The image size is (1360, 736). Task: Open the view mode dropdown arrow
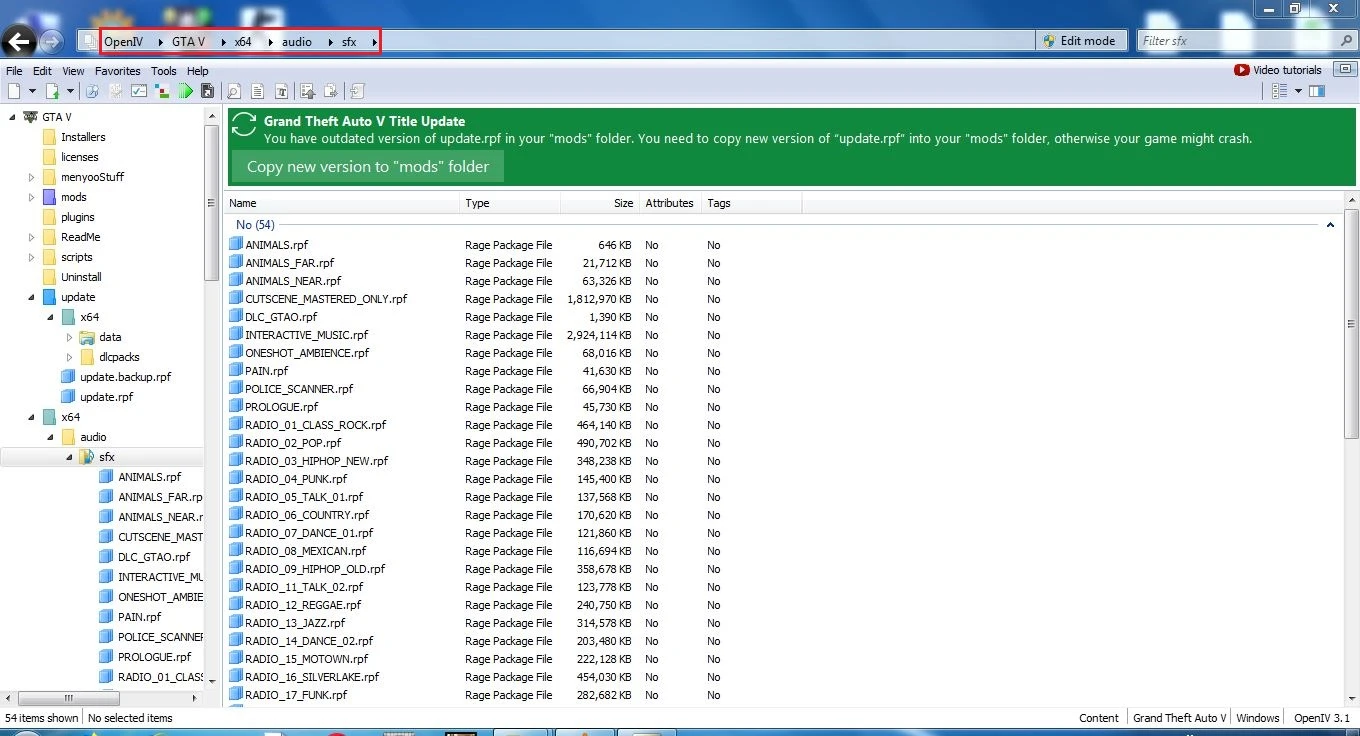(x=1298, y=91)
